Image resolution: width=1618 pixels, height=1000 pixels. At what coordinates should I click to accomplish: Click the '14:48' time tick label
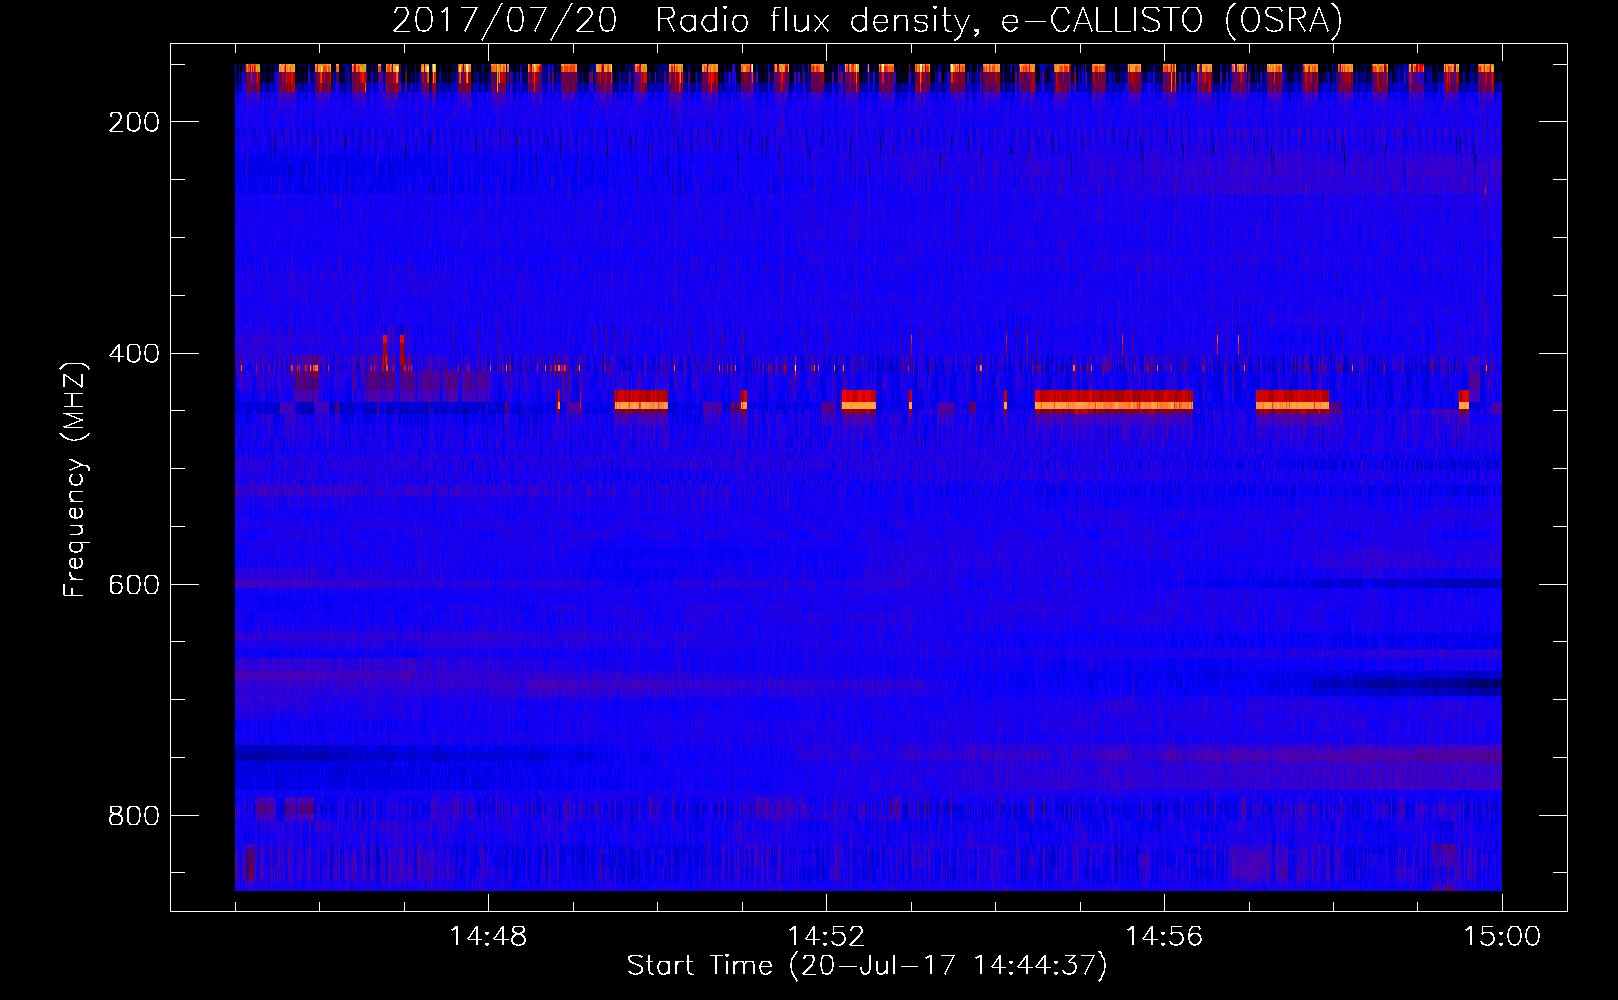(x=488, y=937)
